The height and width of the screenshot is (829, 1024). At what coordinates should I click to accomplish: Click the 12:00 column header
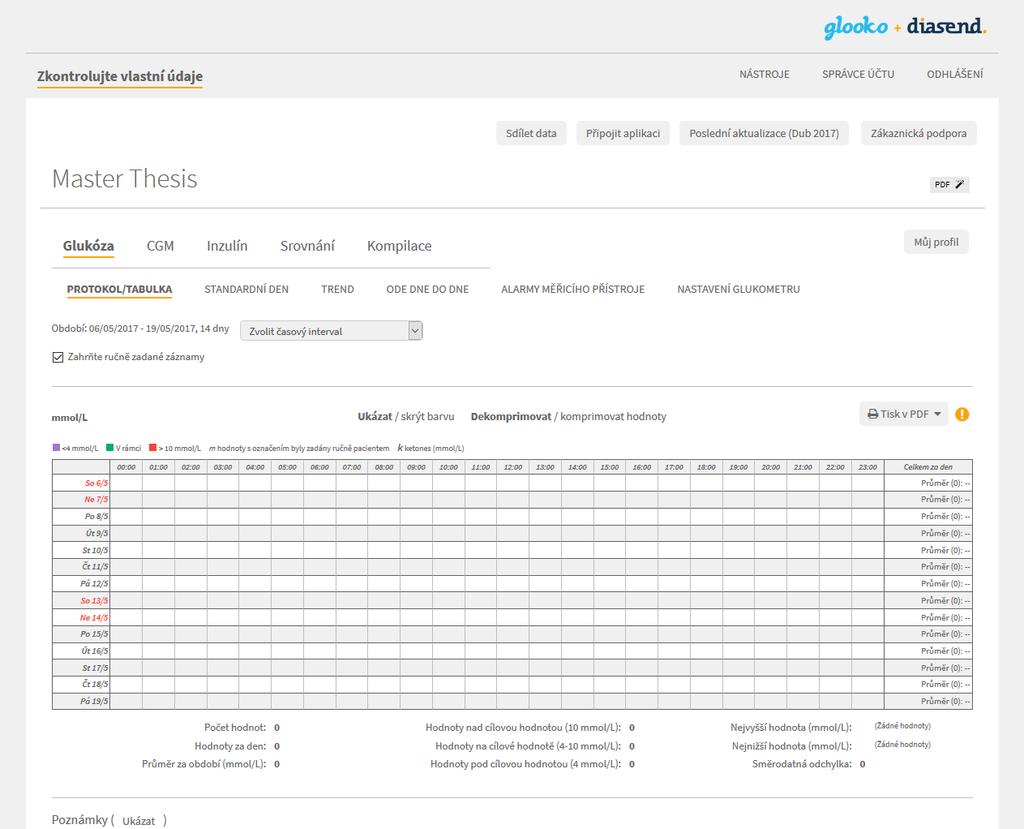tap(513, 467)
